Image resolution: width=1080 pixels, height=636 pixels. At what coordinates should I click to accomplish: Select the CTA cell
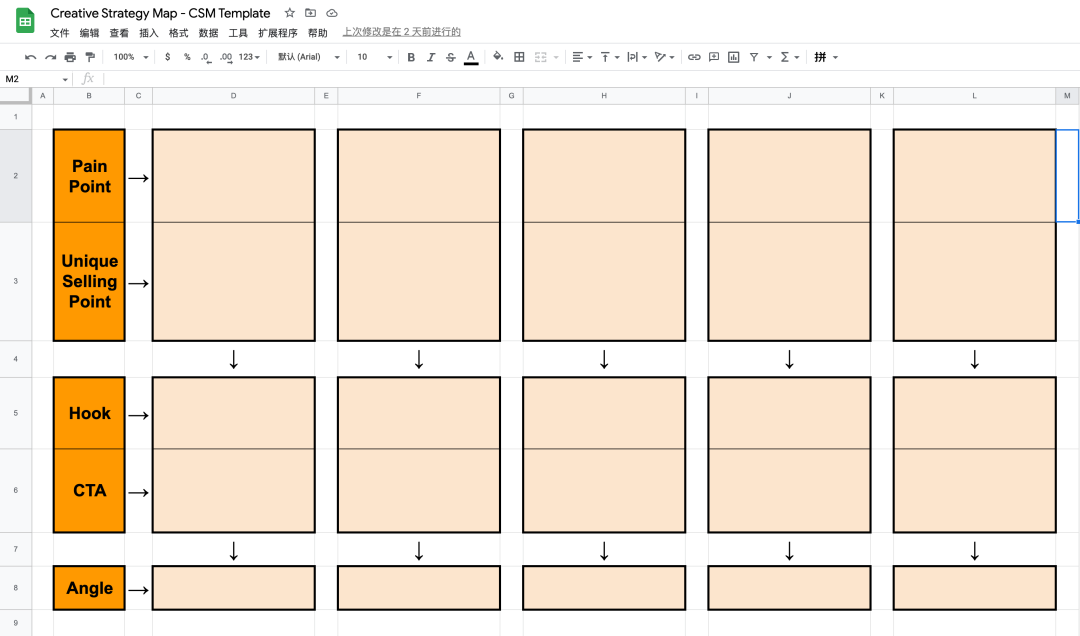click(x=90, y=491)
